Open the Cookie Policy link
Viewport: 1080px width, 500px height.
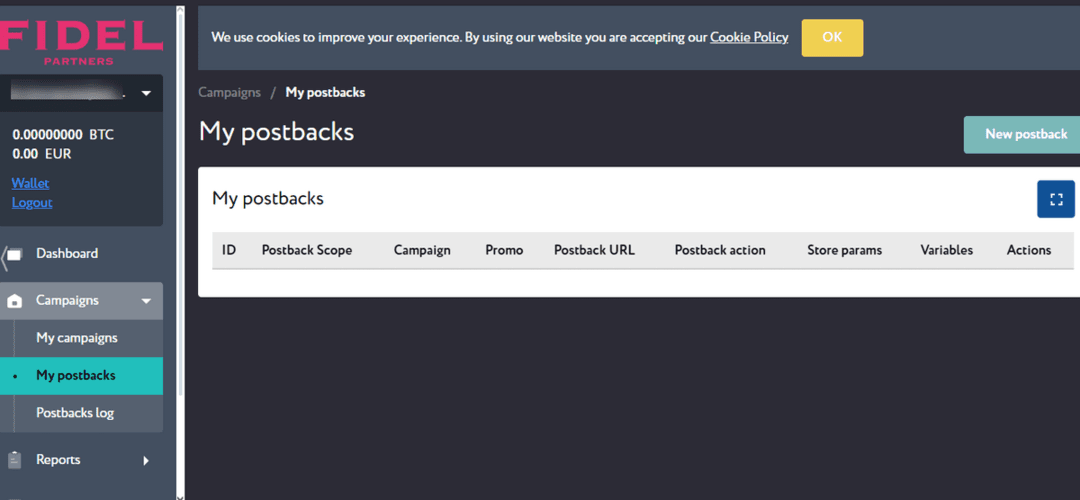(x=749, y=37)
